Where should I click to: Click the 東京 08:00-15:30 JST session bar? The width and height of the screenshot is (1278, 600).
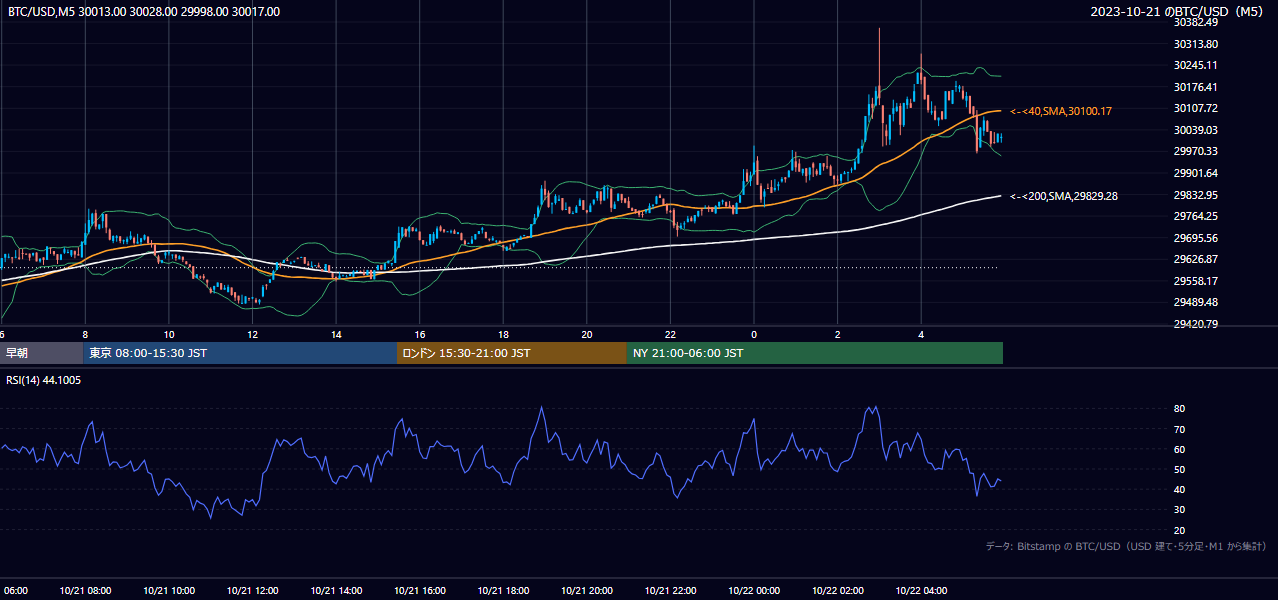click(240, 353)
